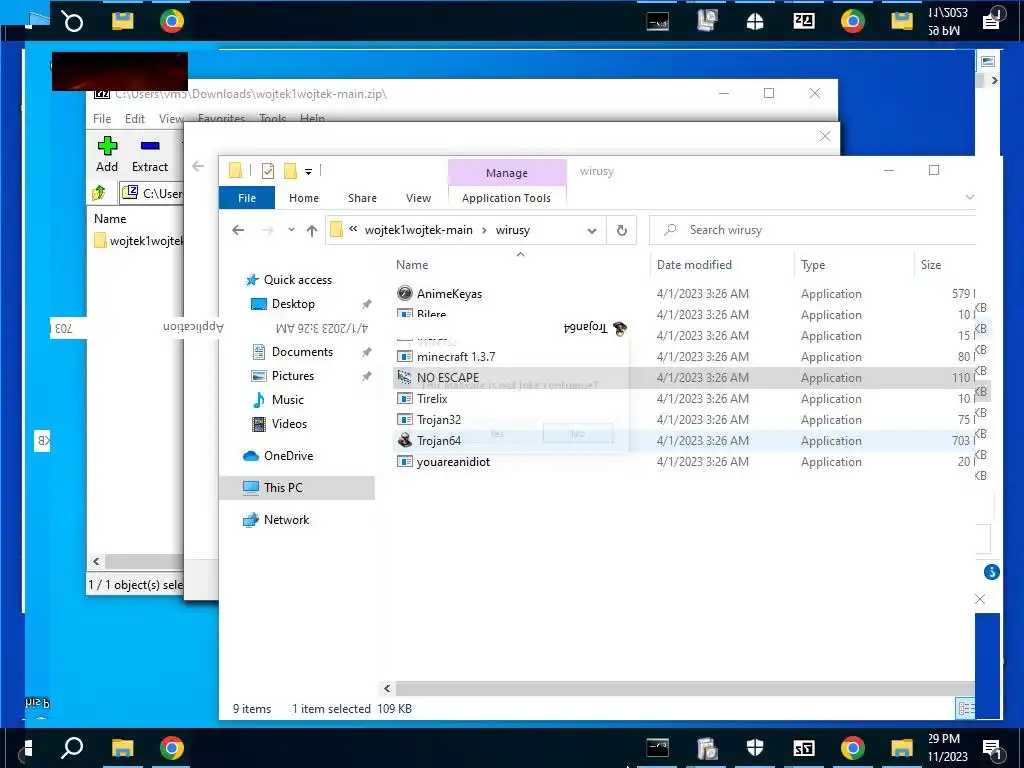Select the Trojan64 application

(439, 441)
